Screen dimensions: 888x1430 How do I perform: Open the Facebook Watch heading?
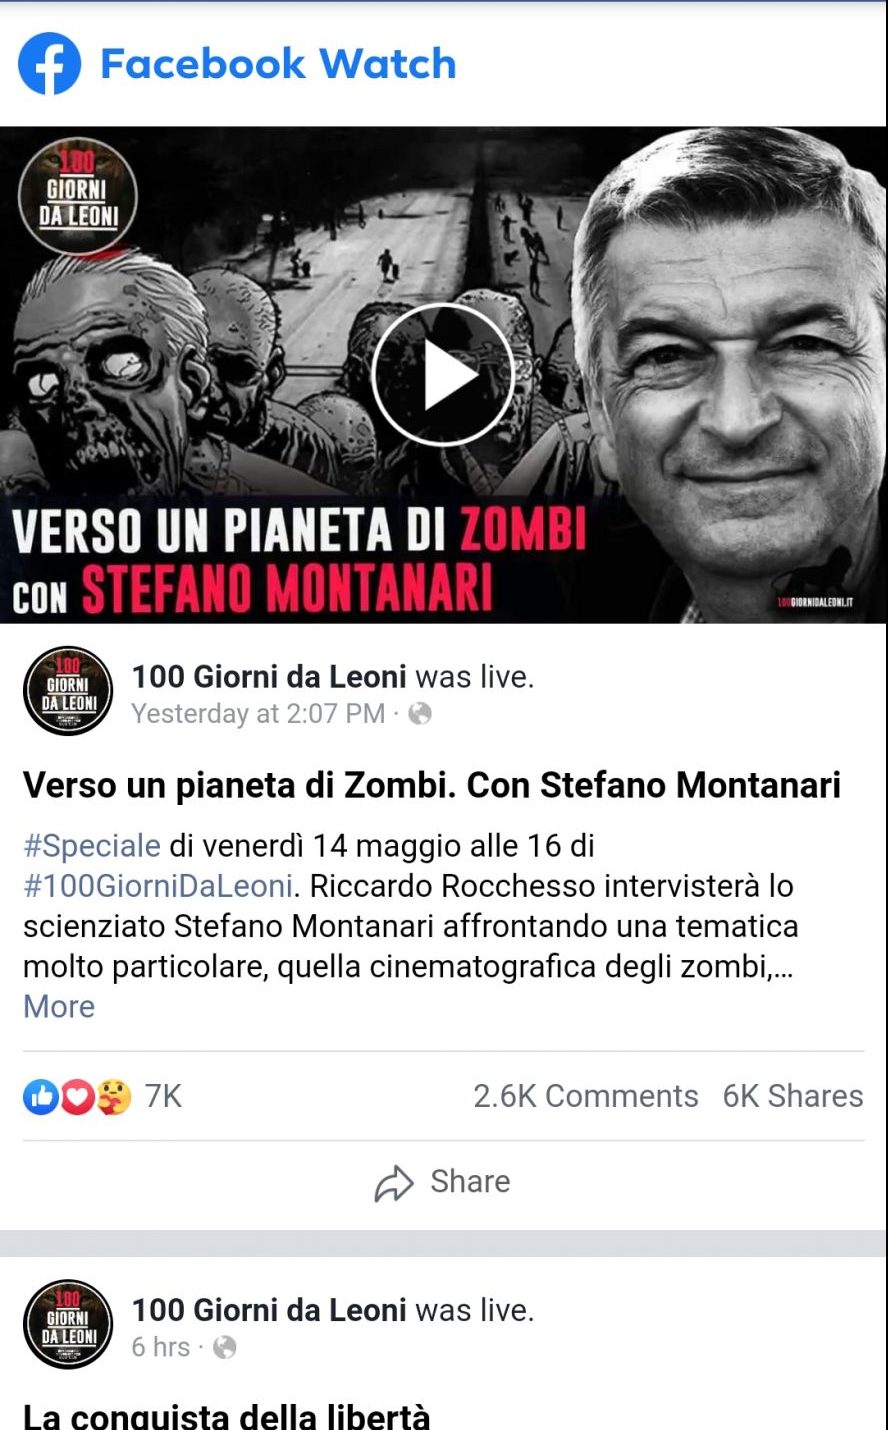tap(278, 64)
